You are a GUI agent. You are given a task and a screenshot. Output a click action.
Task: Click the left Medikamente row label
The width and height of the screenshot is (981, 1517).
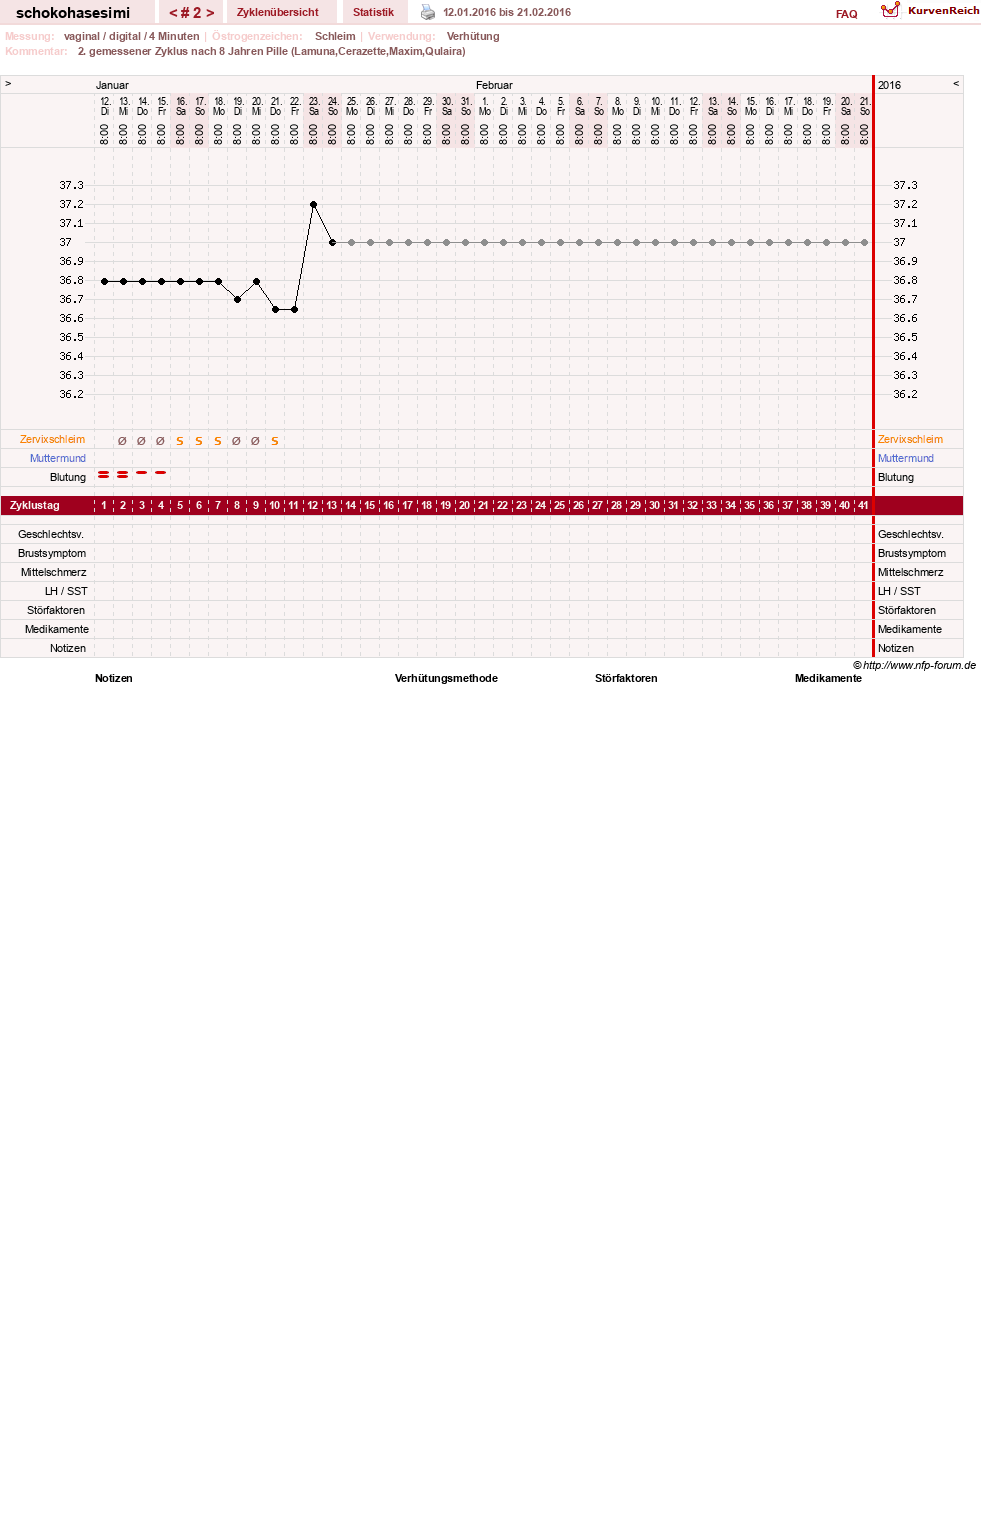click(x=57, y=629)
